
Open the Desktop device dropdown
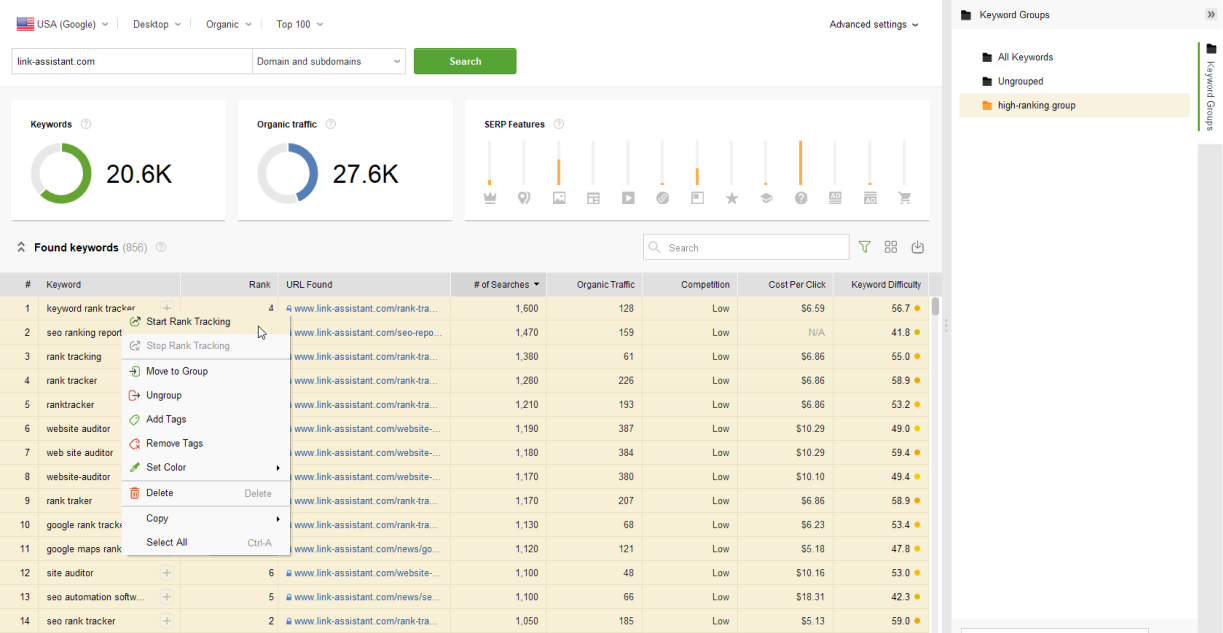(157, 24)
